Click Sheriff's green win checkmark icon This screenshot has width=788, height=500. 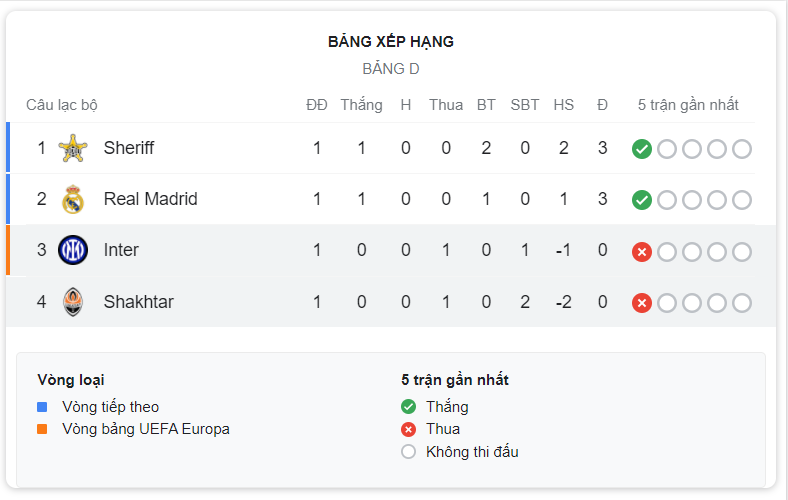pyautogui.click(x=642, y=149)
